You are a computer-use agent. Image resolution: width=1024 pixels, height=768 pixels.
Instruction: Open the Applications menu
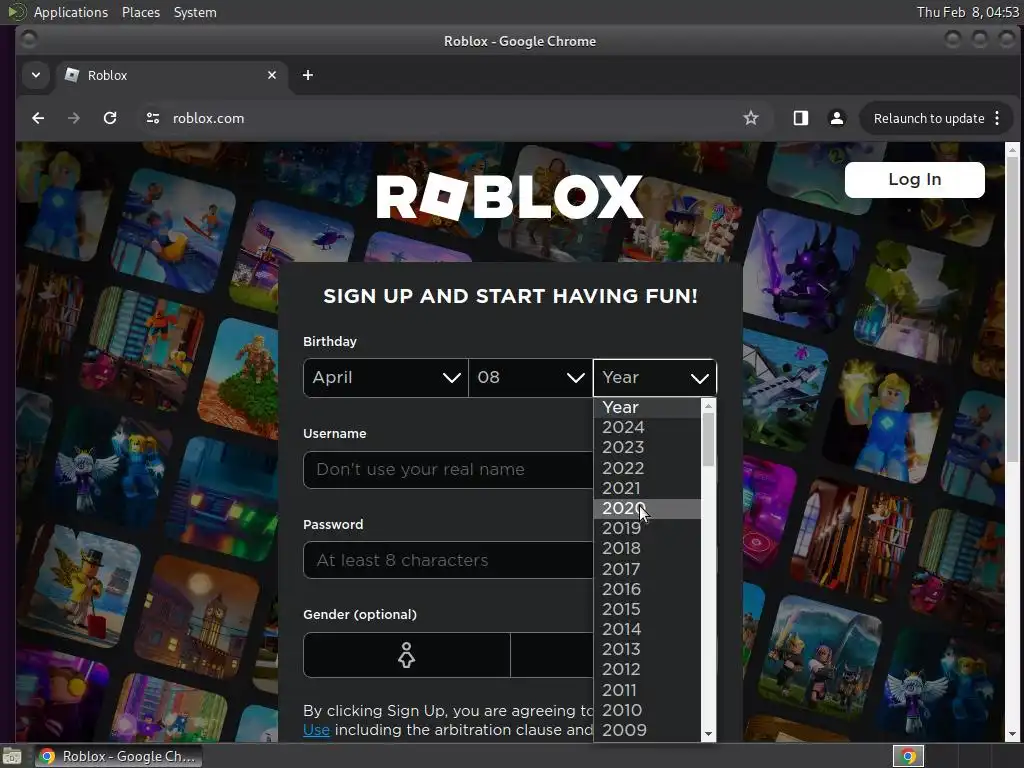pyautogui.click(x=71, y=12)
